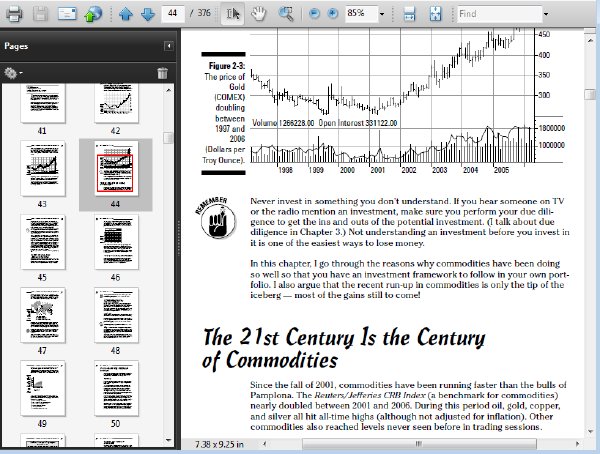This screenshot has height=454, width=600.
Task: Click the Figure 2-3 caption label
Action: 227,66
